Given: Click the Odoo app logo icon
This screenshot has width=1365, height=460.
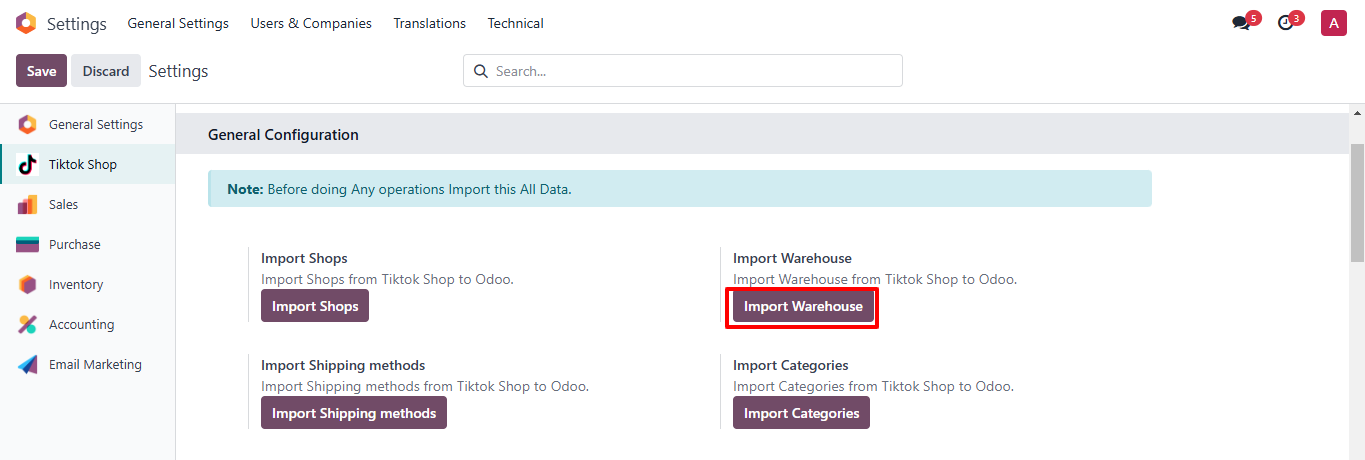Looking at the screenshot, I should coord(26,23).
